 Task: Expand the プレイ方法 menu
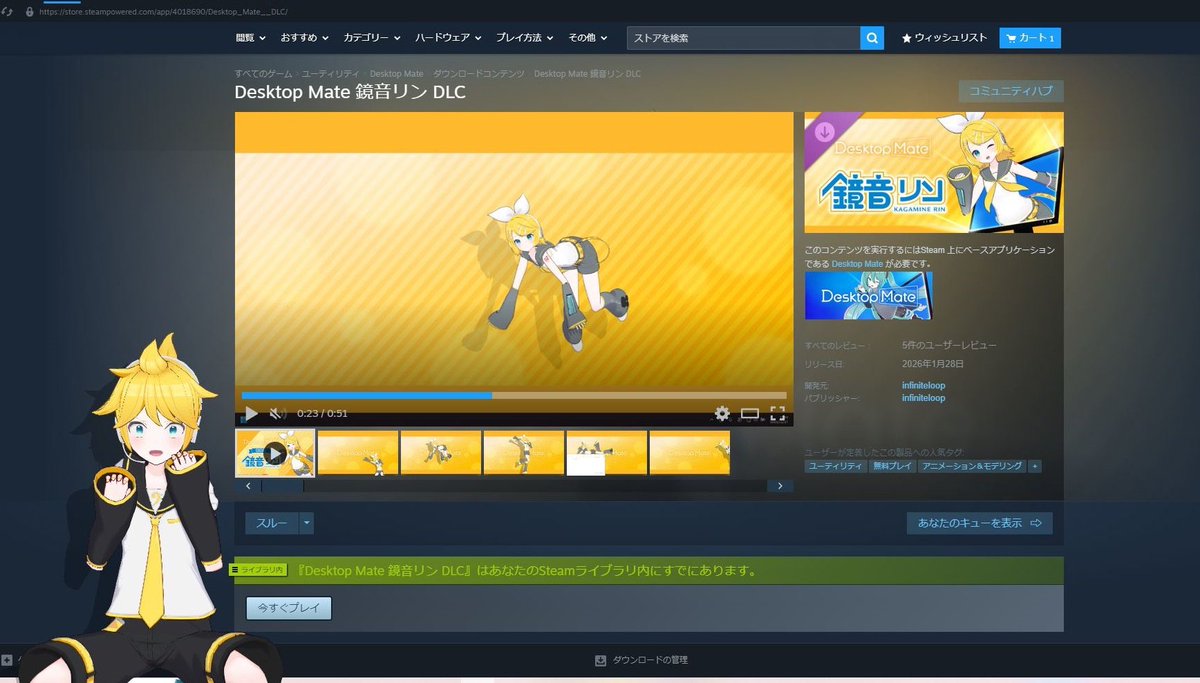[525, 38]
